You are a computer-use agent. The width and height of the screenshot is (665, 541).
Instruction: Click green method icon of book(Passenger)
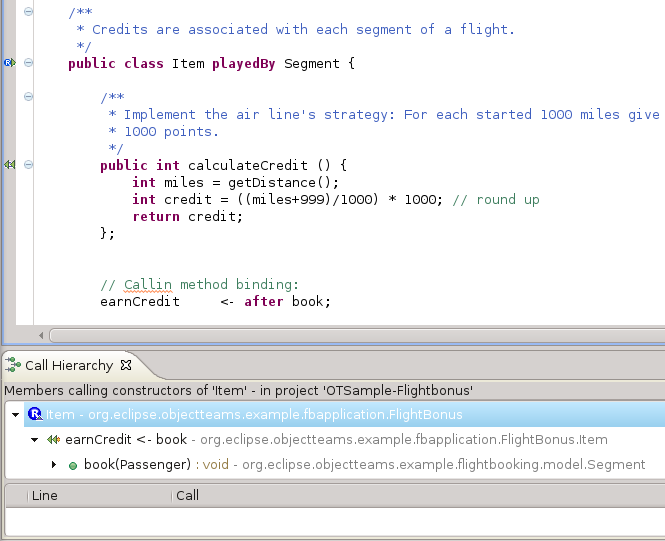click(73, 466)
